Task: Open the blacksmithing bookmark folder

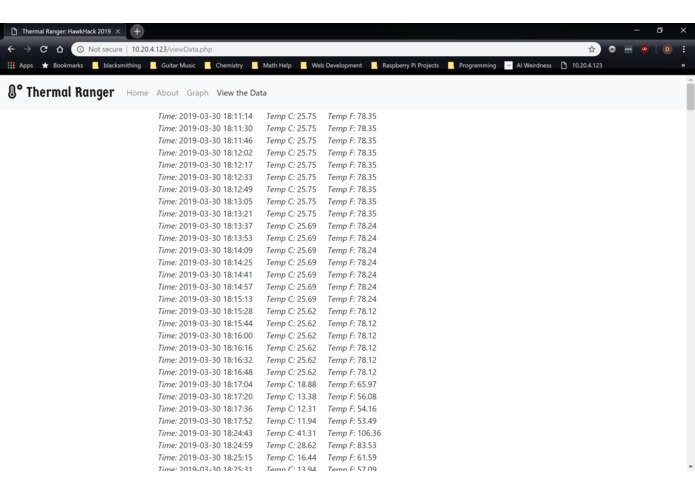Action: pos(117,65)
